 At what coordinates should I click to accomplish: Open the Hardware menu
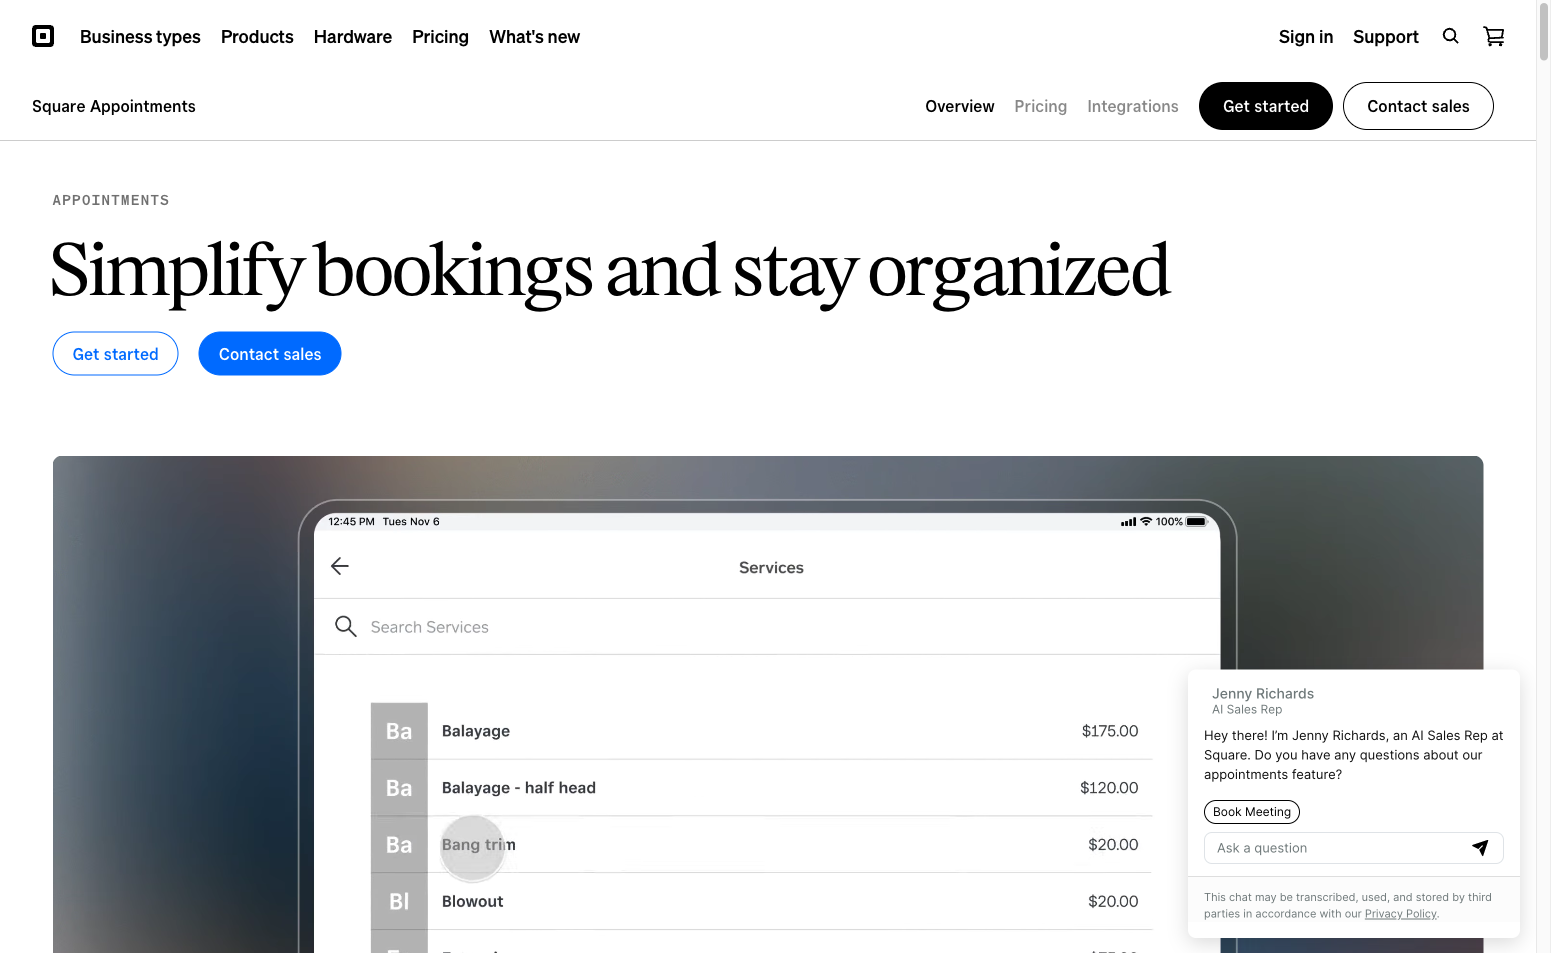(353, 37)
